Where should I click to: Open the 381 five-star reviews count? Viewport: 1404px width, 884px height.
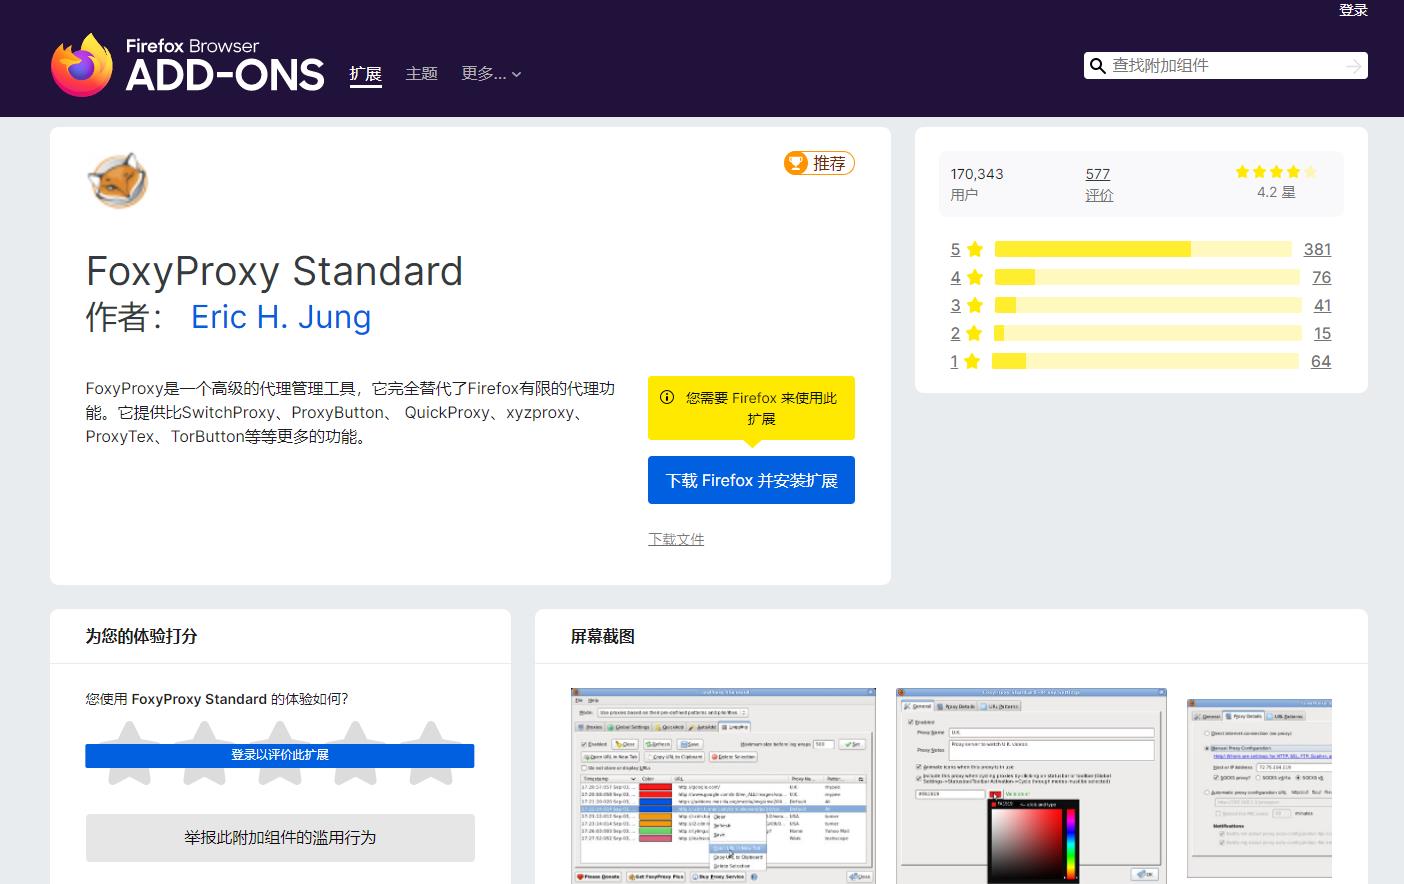(1317, 249)
